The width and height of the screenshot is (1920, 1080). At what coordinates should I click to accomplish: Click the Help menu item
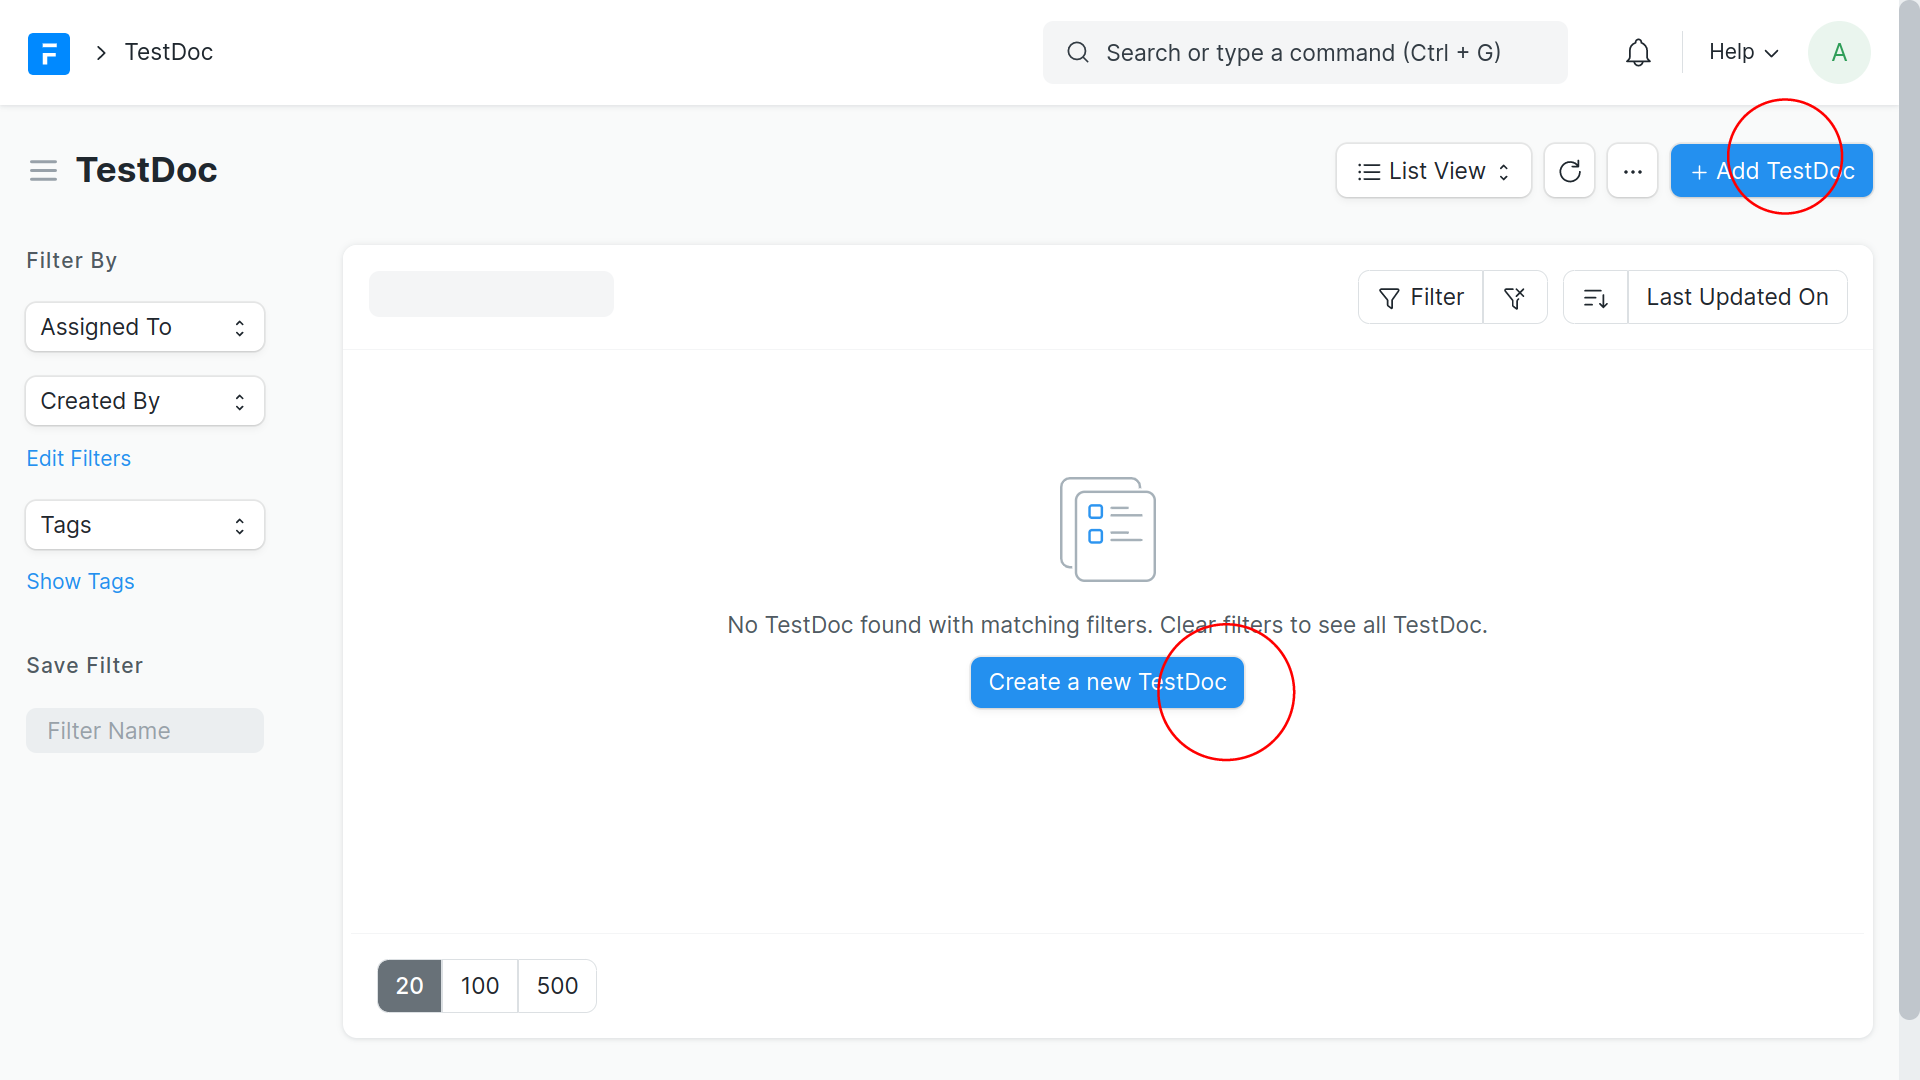(1742, 53)
